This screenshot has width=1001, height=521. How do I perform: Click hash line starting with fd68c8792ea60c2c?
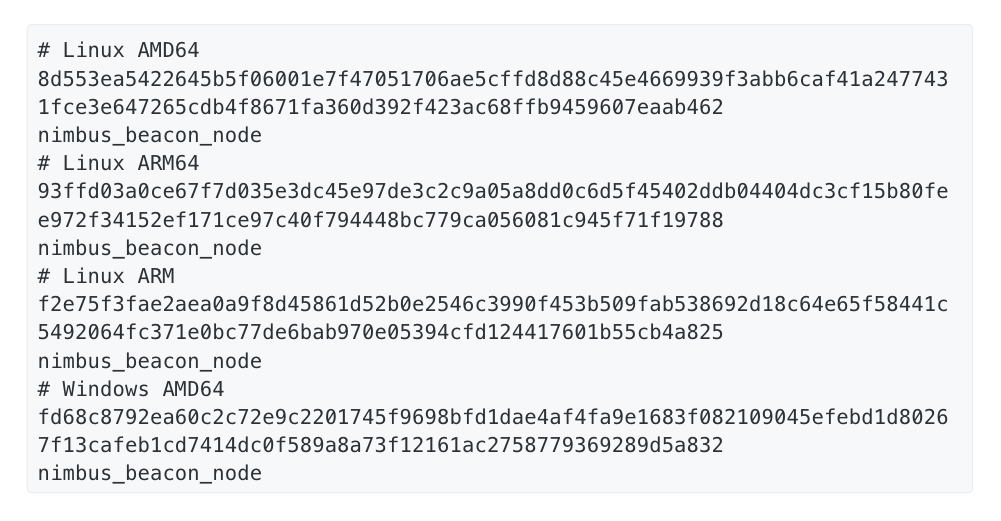click(493, 417)
